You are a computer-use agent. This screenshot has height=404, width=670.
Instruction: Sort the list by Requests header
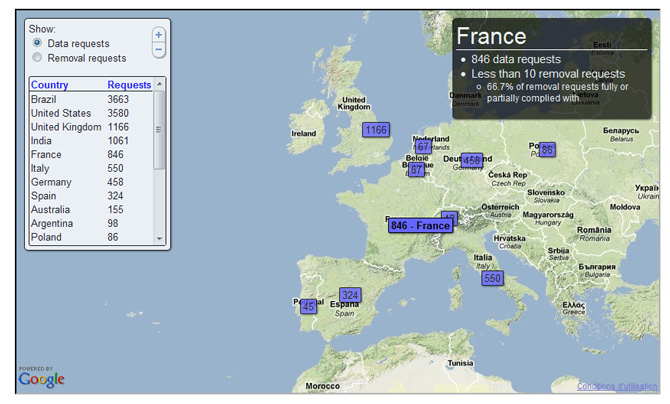click(129, 85)
